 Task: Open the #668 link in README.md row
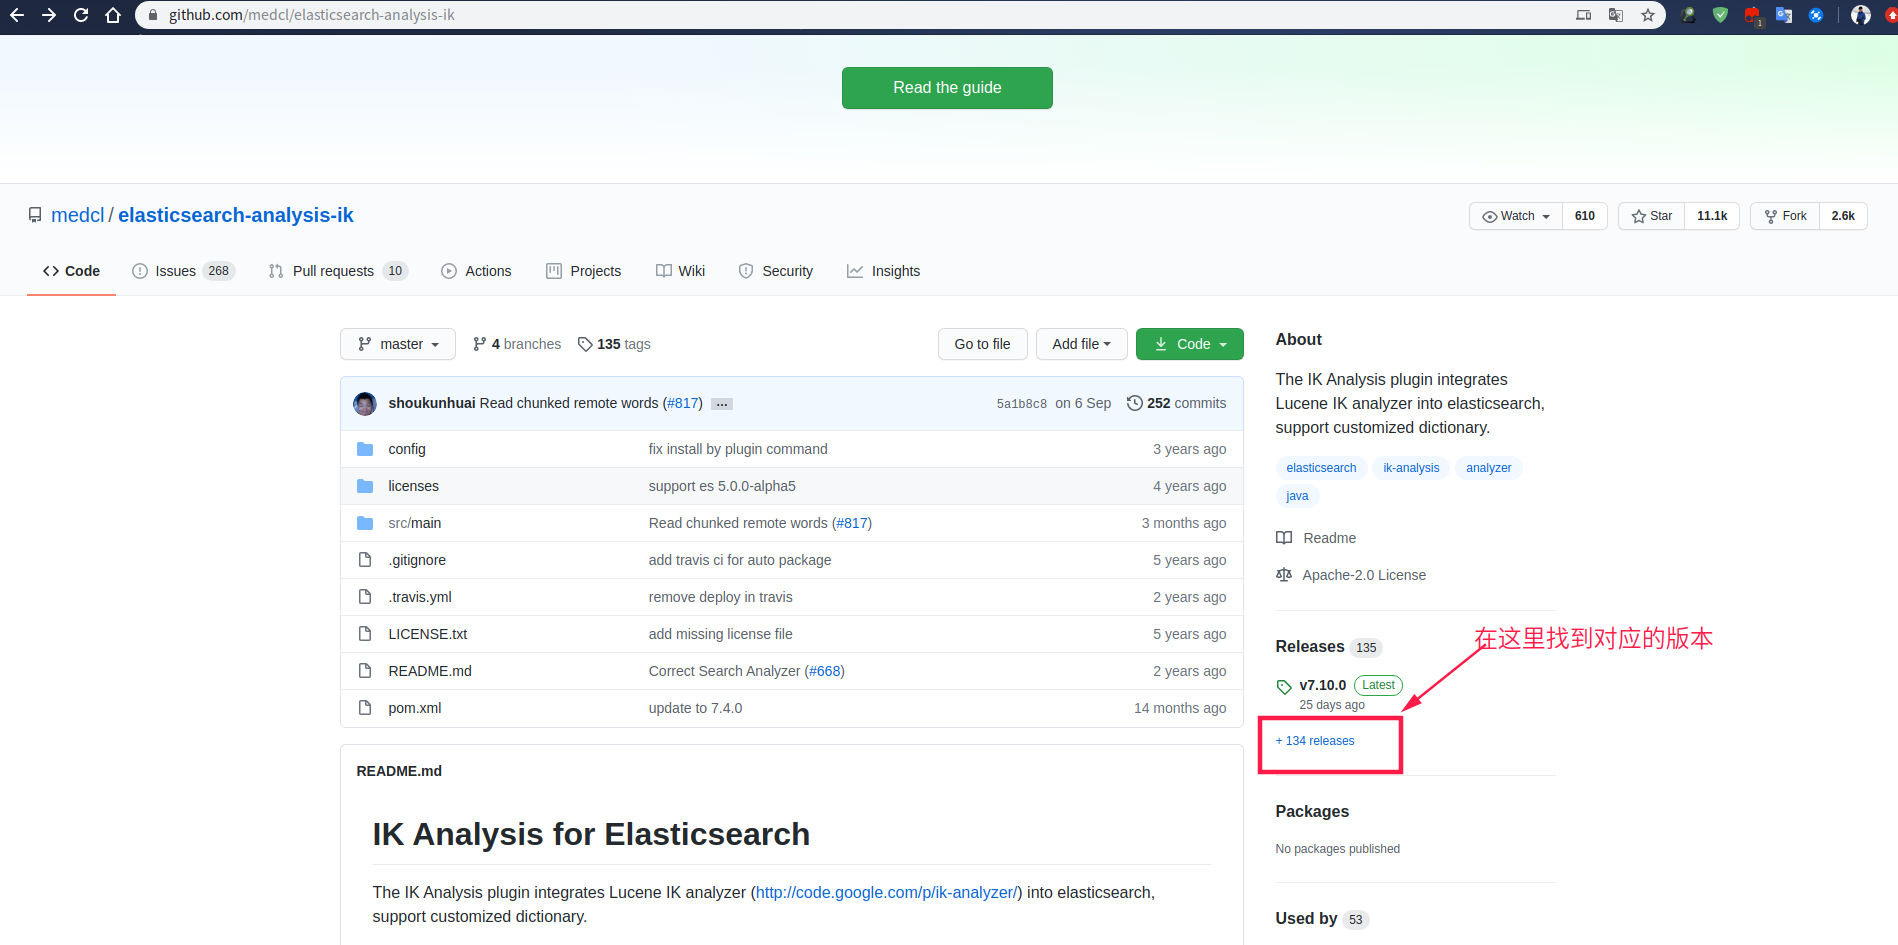click(825, 671)
